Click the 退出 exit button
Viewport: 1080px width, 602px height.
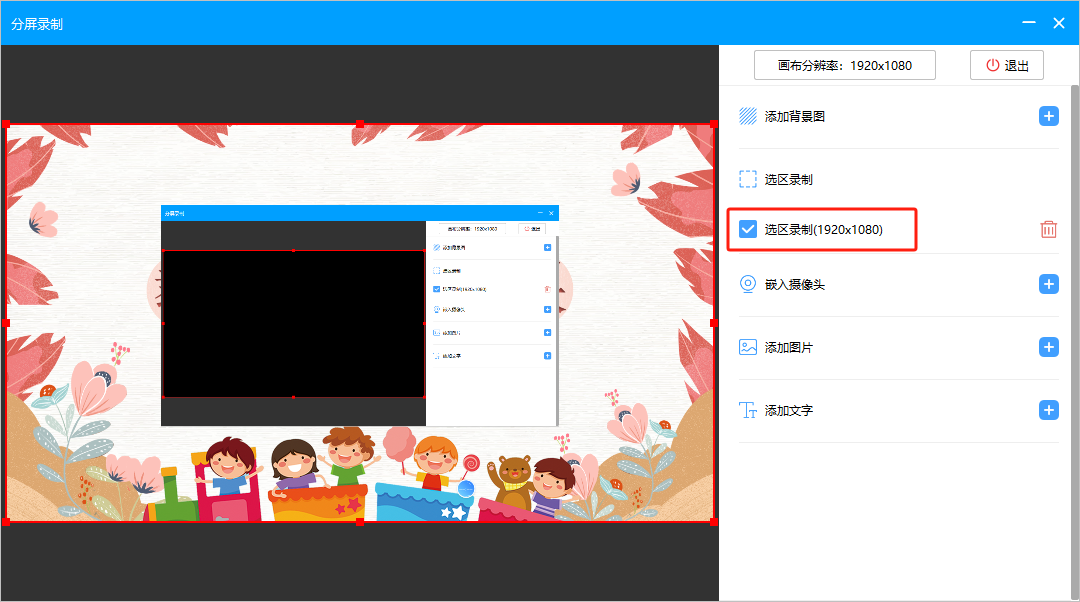click(x=1007, y=66)
